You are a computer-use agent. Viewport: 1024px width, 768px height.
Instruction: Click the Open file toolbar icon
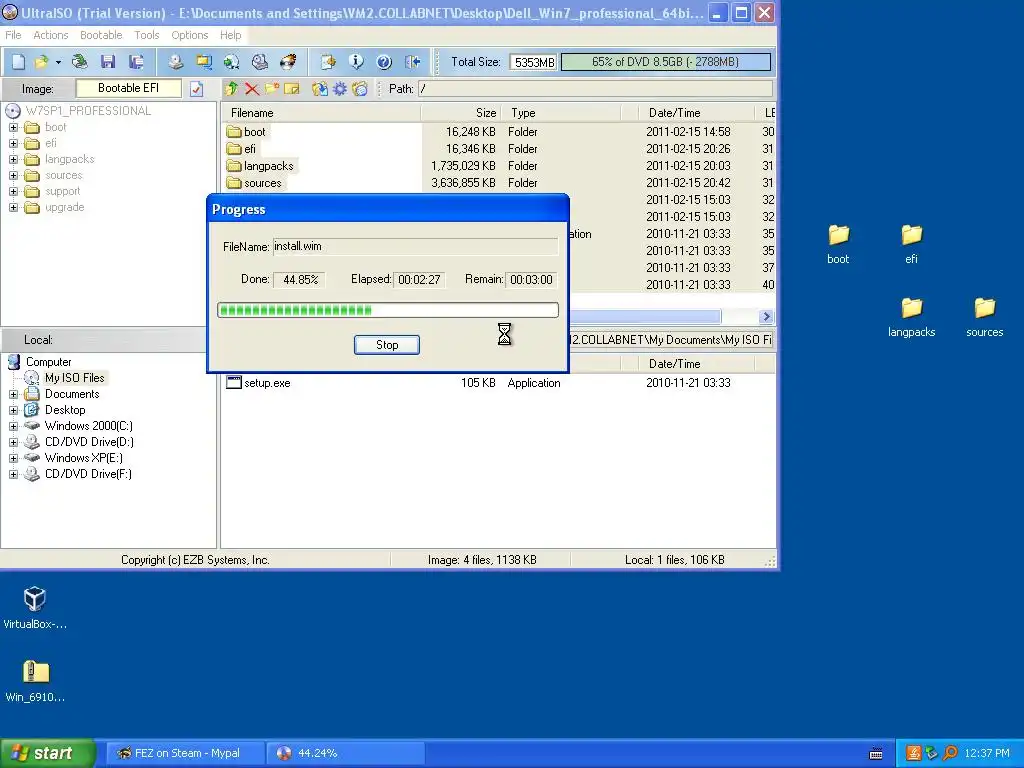pos(41,62)
